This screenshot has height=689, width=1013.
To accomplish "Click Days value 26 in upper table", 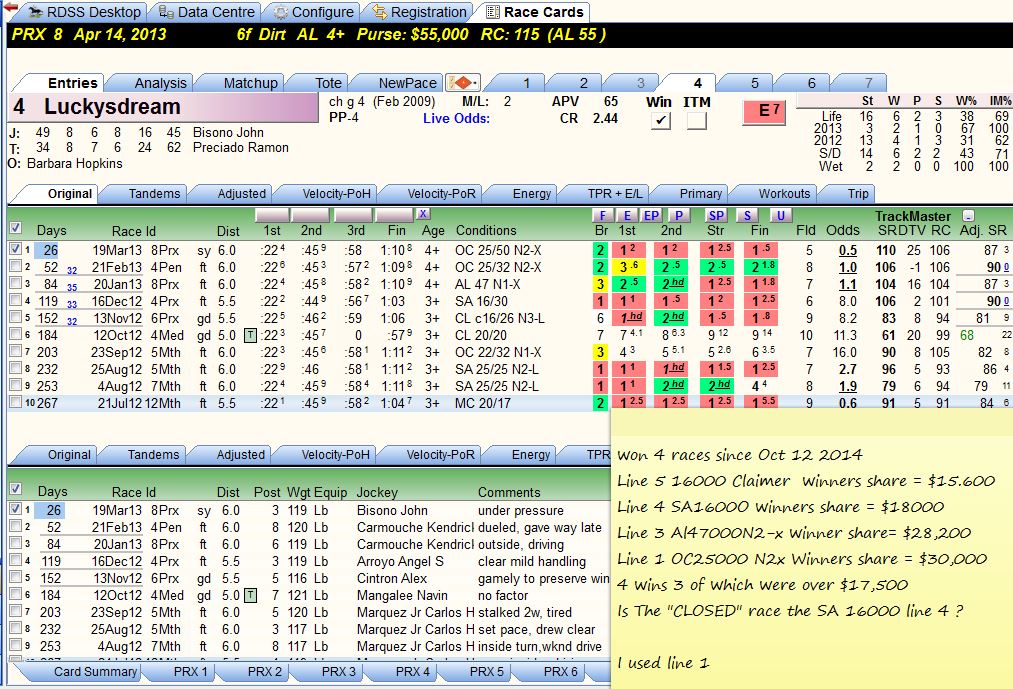I will point(47,250).
